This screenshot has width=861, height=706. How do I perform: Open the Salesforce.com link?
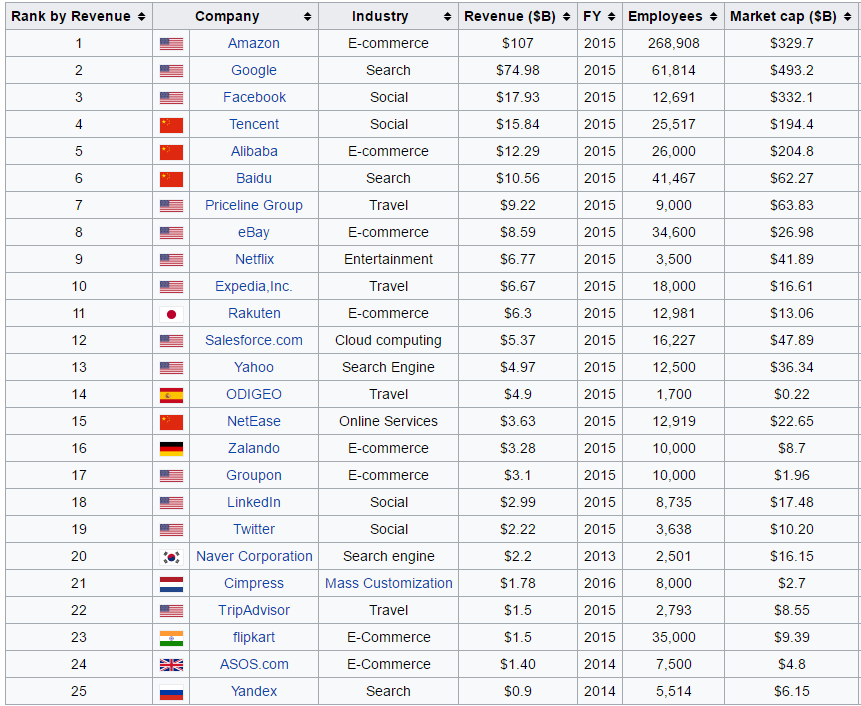[254, 340]
